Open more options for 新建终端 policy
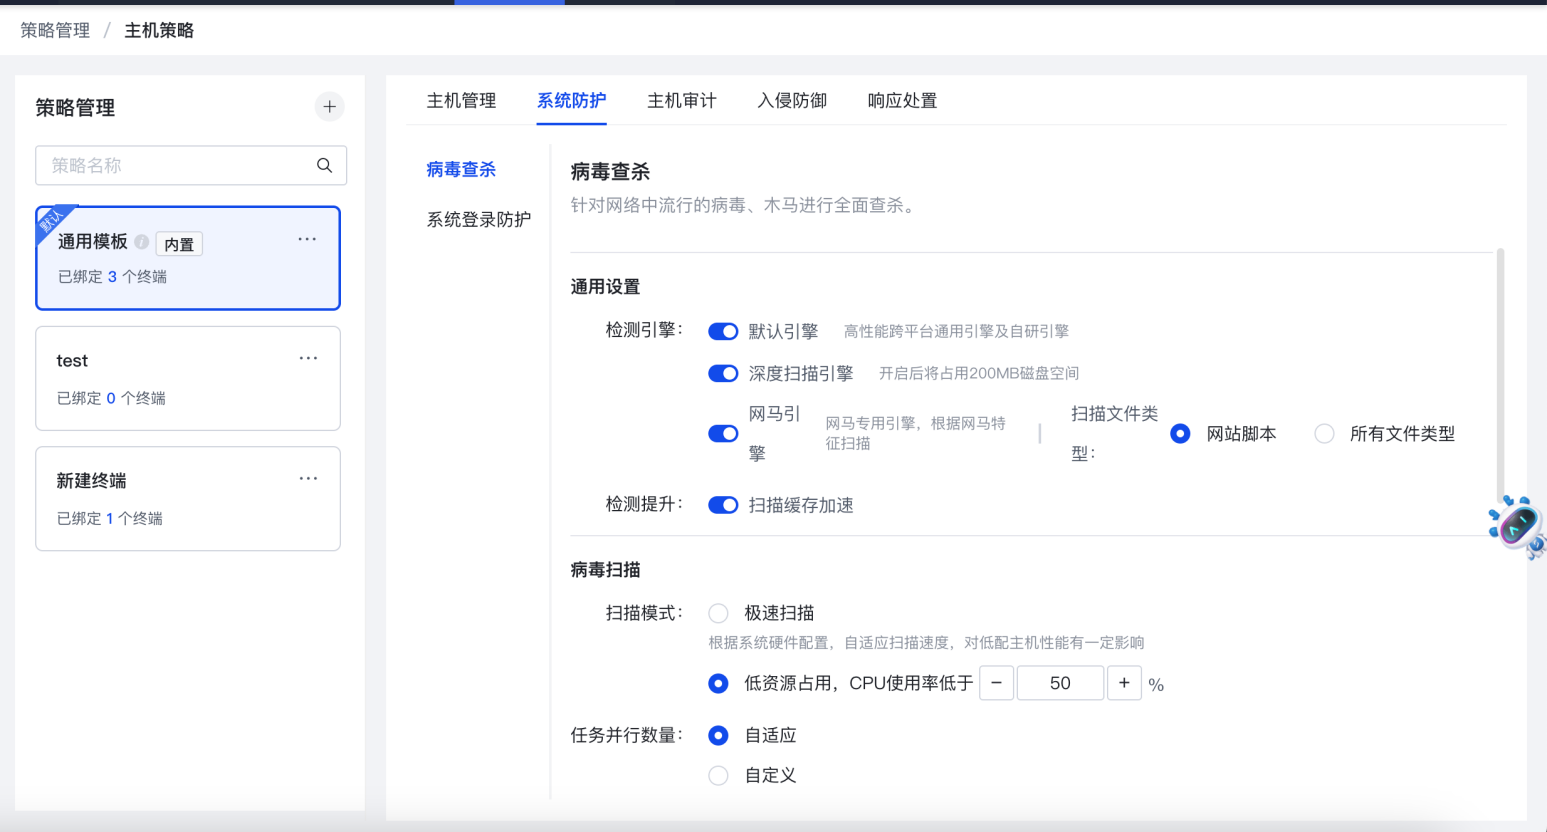The height and width of the screenshot is (832, 1547). pos(308,478)
